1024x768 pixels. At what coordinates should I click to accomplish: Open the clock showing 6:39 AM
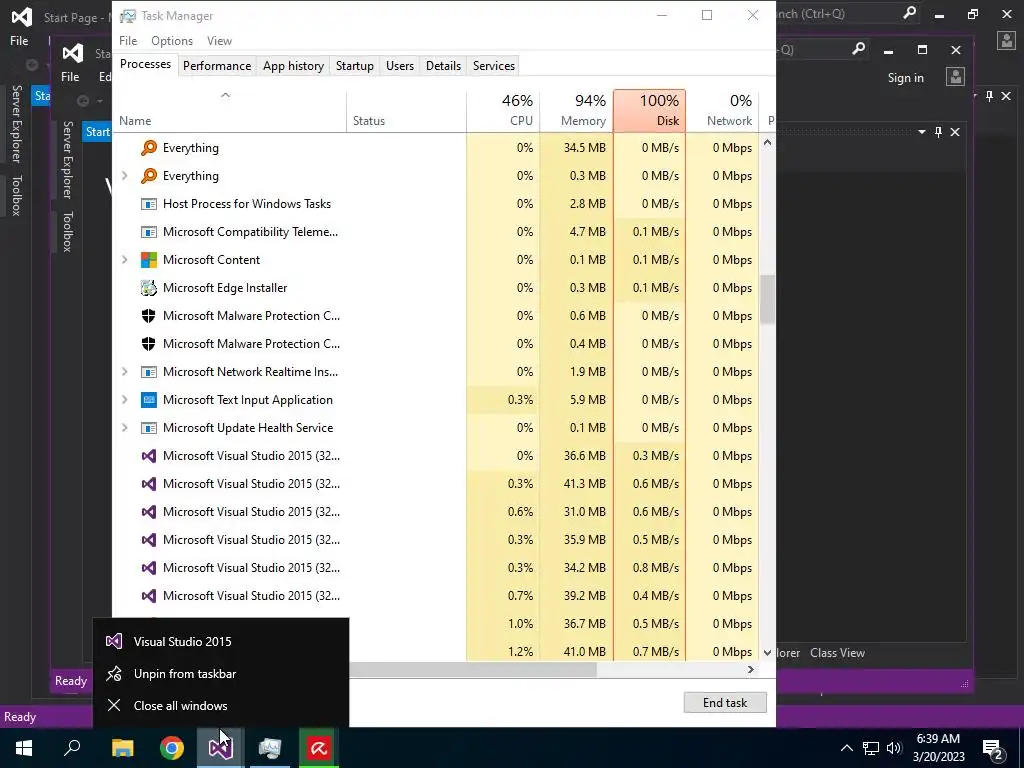click(x=938, y=748)
